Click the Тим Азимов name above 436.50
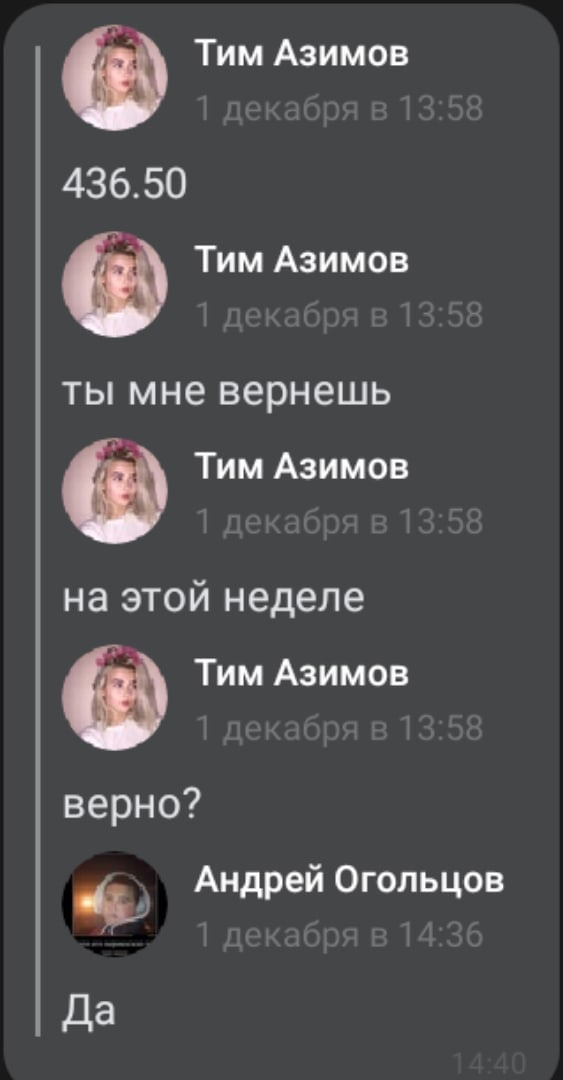 click(x=302, y=54)
